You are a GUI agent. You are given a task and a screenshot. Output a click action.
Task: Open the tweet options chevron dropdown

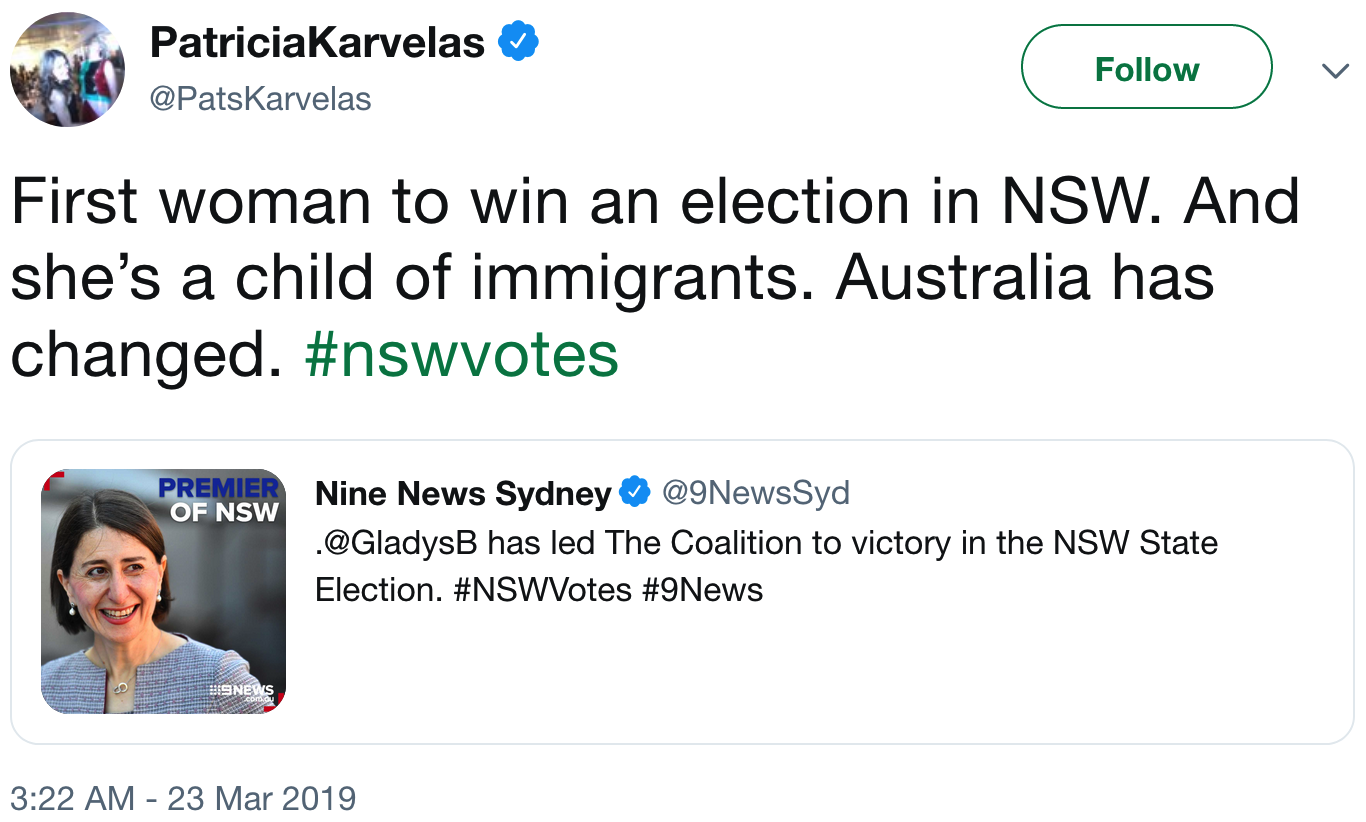tap(1335, 70)
